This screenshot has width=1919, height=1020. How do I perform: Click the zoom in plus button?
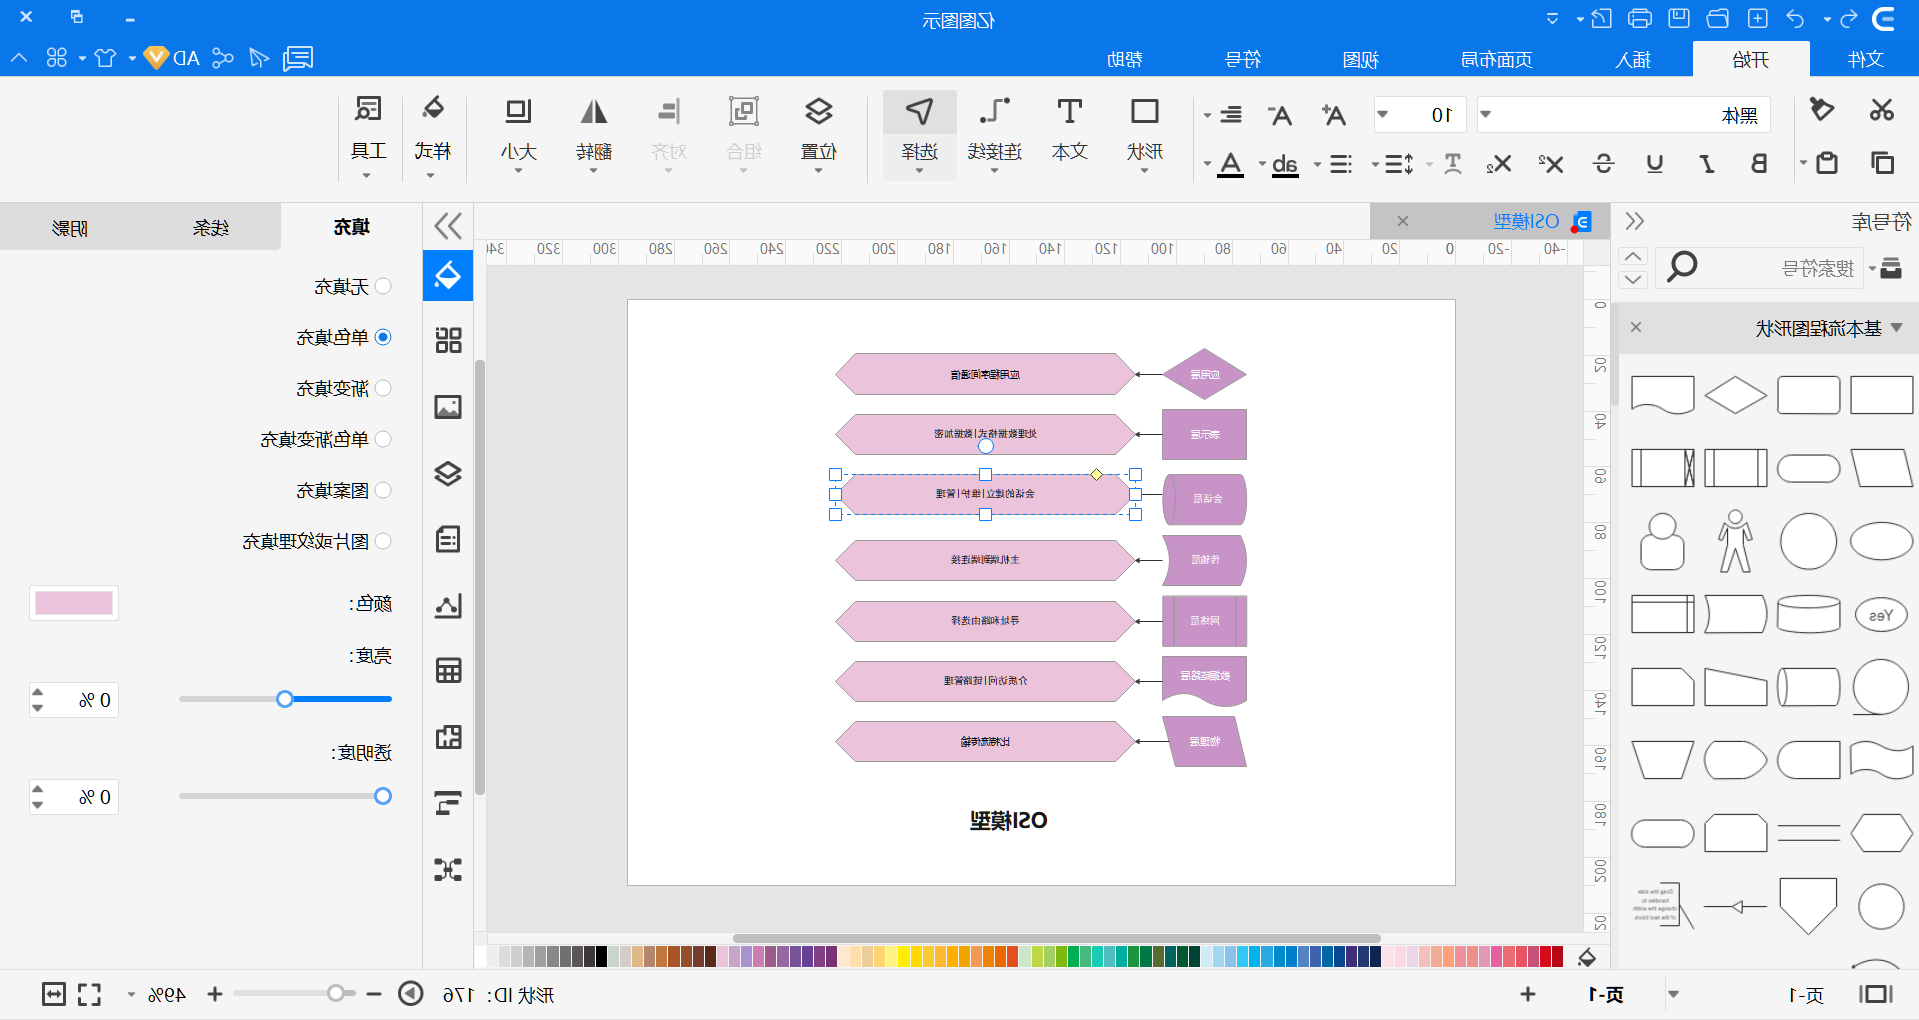coord(215,994)
